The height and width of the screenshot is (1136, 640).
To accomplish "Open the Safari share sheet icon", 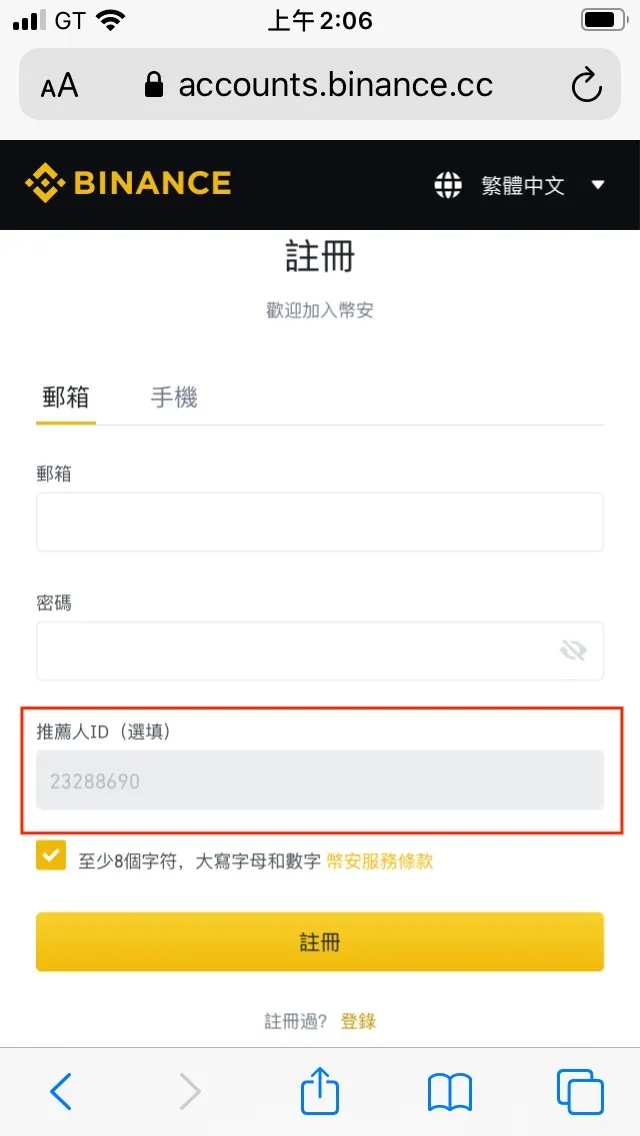I will tap(319, 1091).
